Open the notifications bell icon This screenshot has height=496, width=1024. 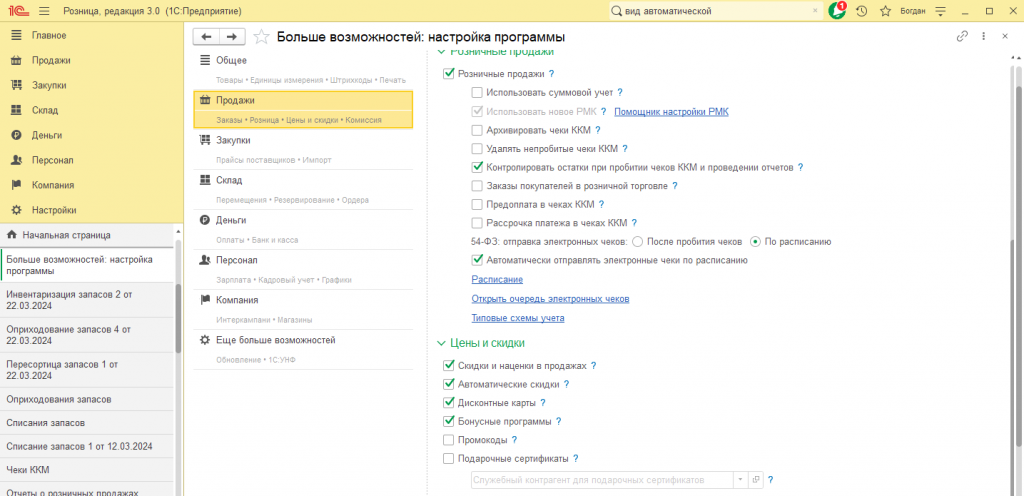pos(837,11)
